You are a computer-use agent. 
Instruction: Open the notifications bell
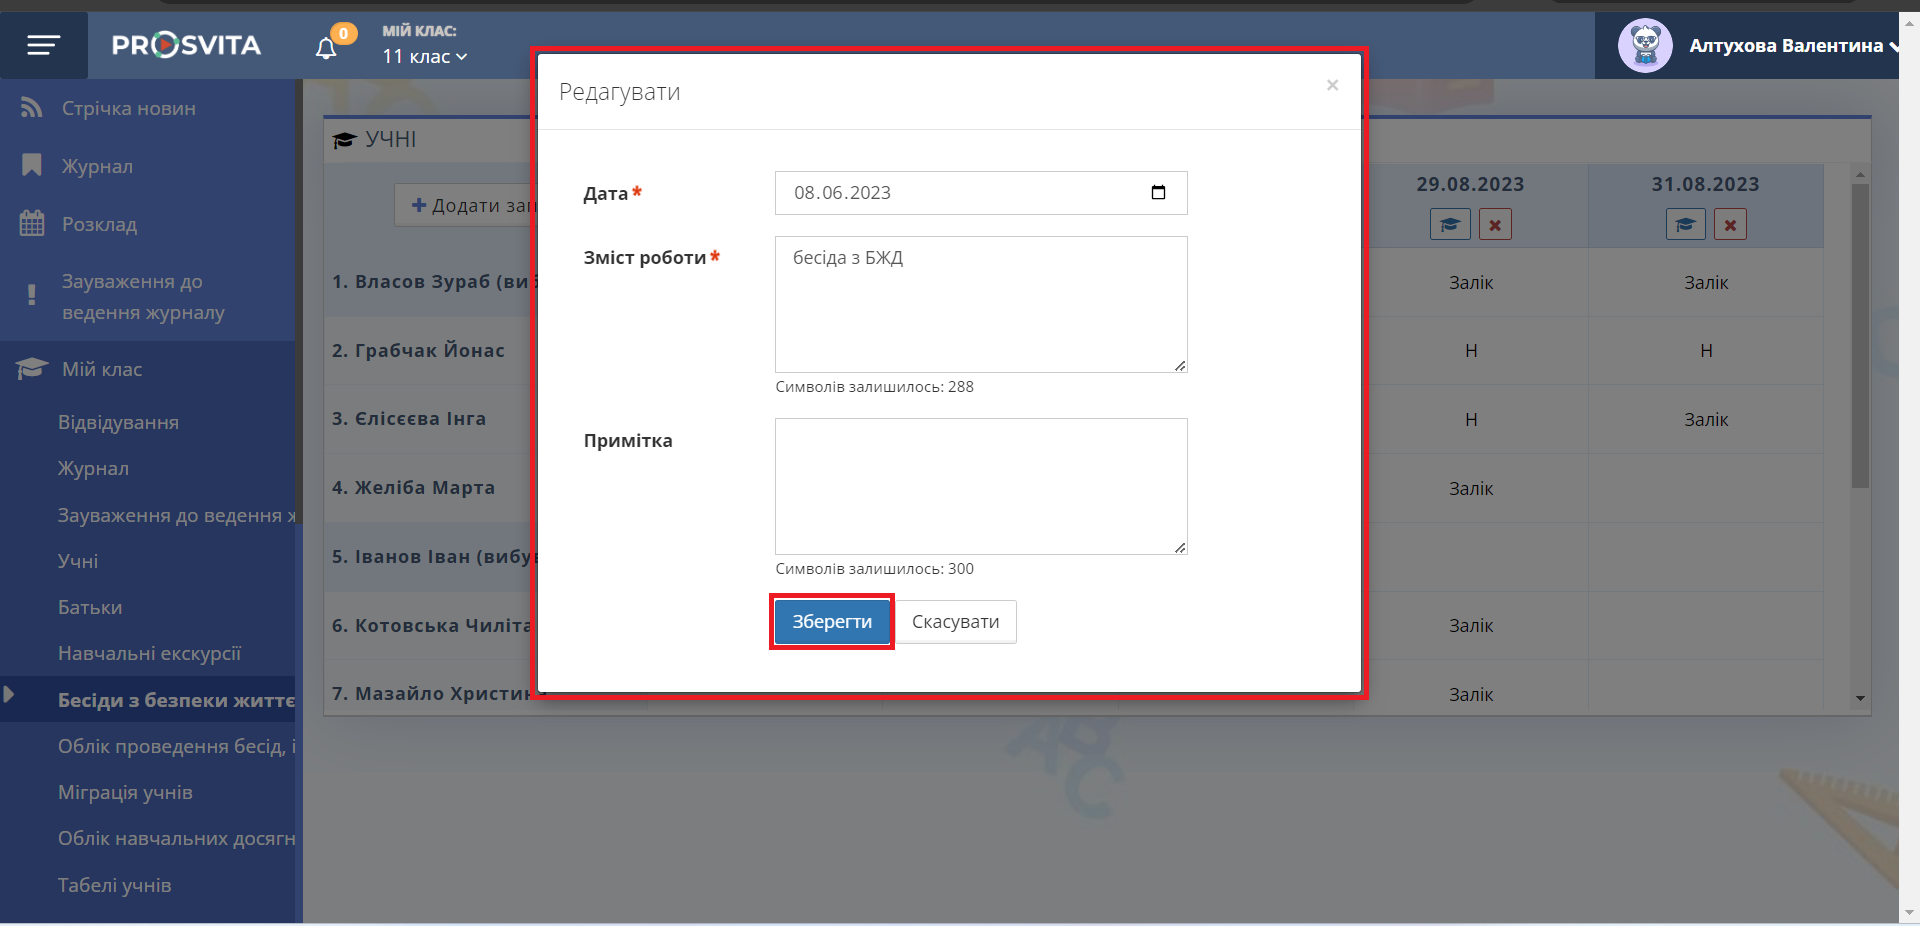[326, 48]
